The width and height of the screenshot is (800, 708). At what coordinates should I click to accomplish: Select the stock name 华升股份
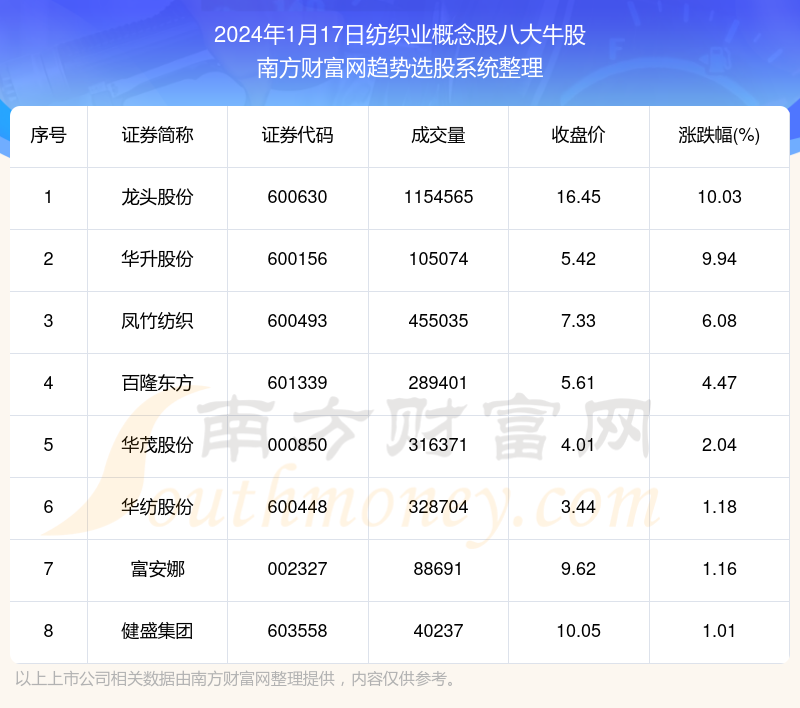pyautogui.click(x=157, y=259)
